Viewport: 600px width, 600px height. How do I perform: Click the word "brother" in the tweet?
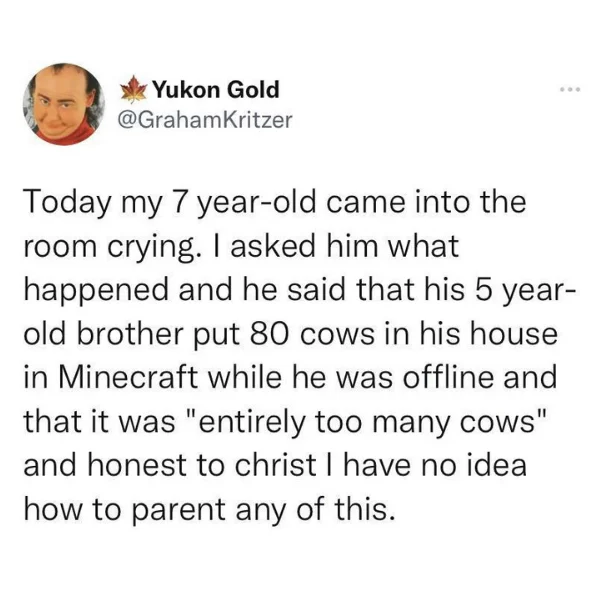click(130, 334)
